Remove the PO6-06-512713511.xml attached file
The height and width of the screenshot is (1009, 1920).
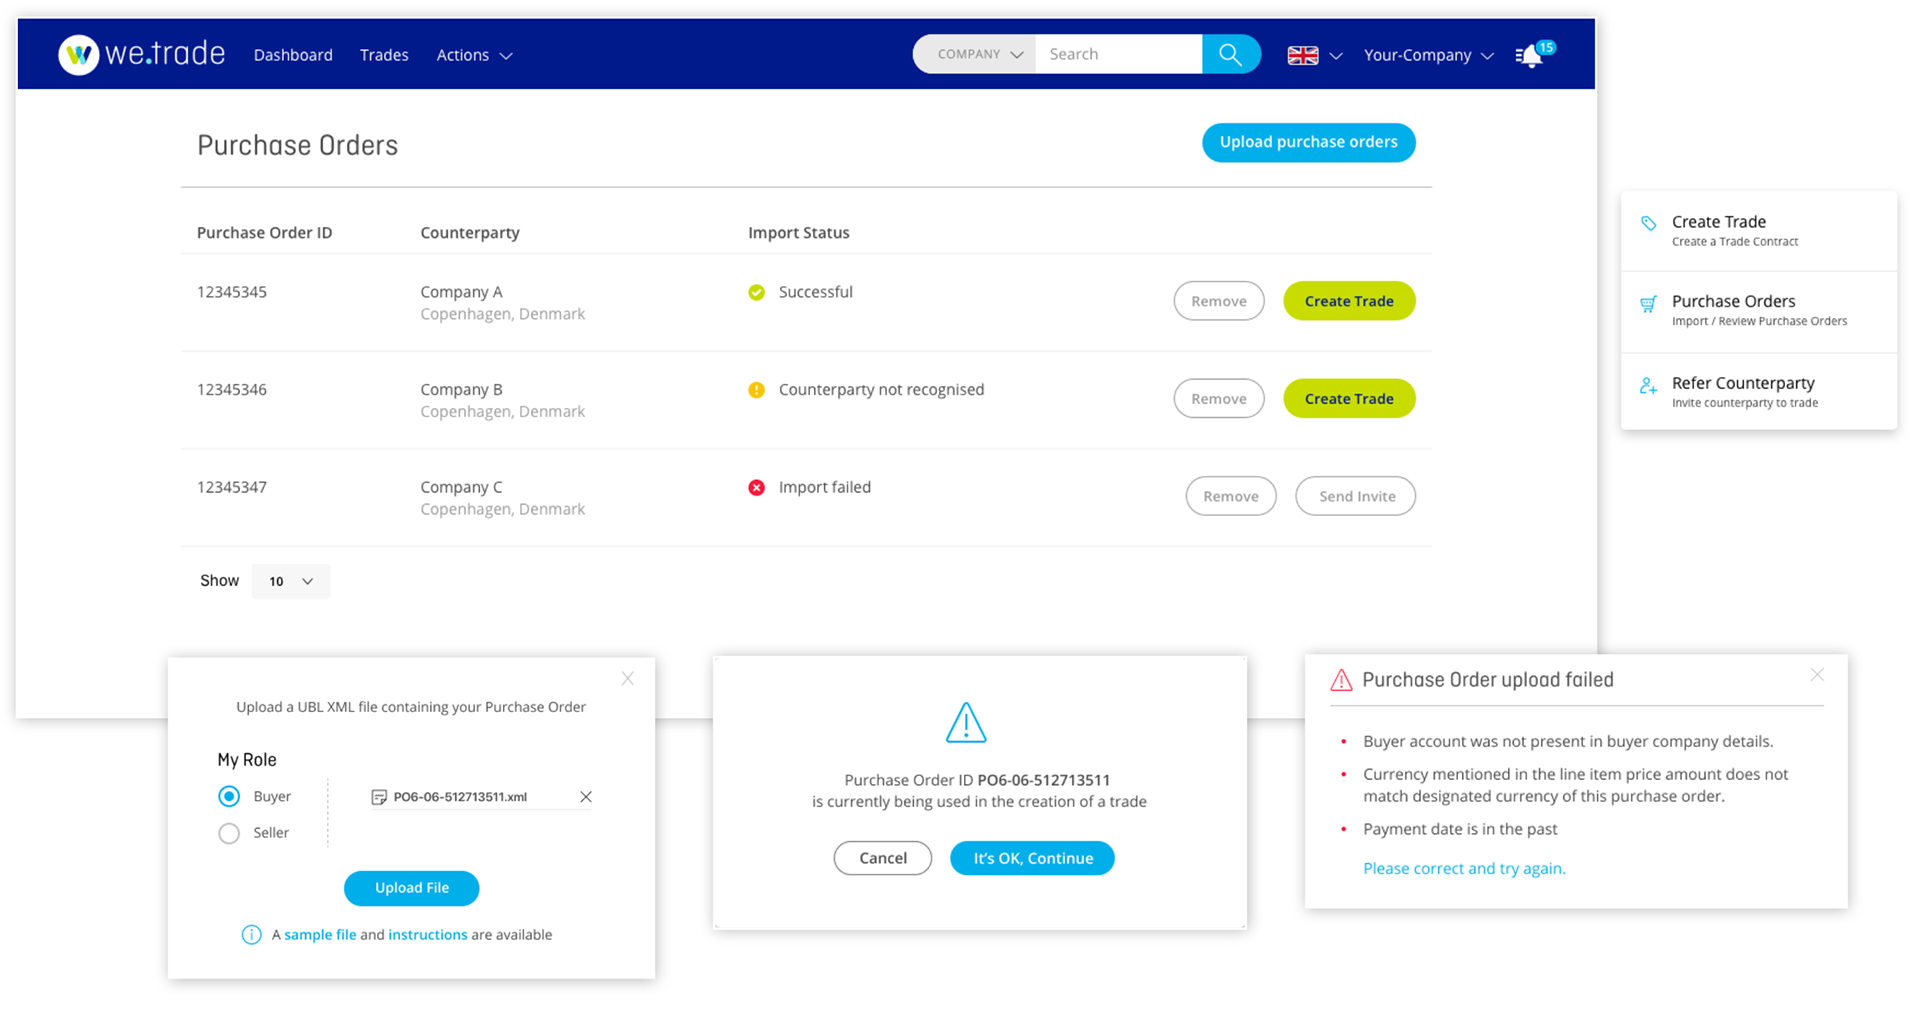tap(586, 797)
